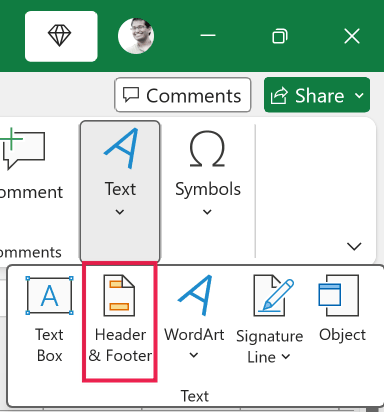
Task: Minimize the Excel window
Action: pyautogui.click(x=208, y=36)
